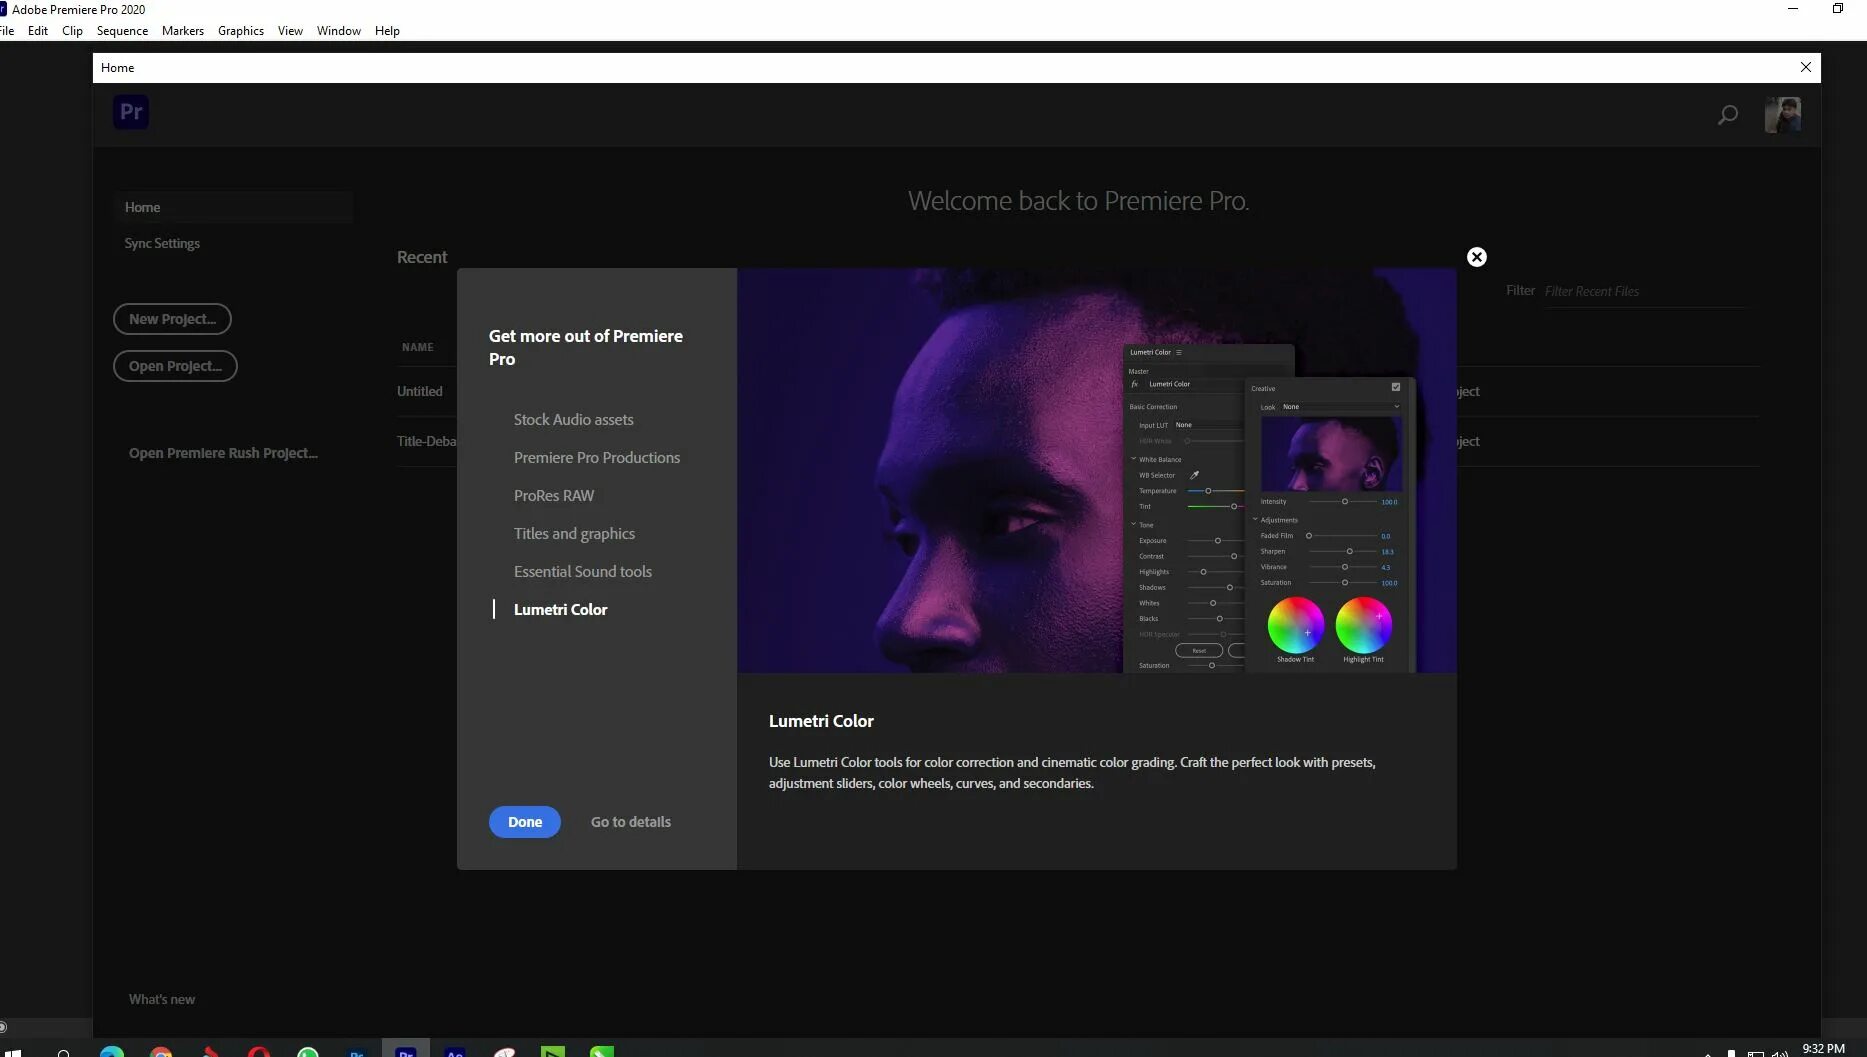
Task: Open Sync Settings in the sidebar
Action: pos(162,243)
